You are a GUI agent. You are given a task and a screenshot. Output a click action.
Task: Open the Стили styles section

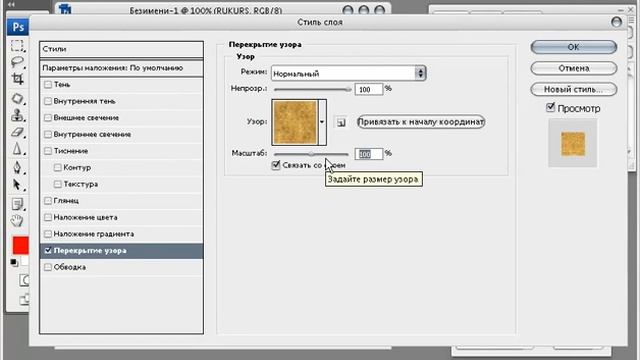[121, 49]
